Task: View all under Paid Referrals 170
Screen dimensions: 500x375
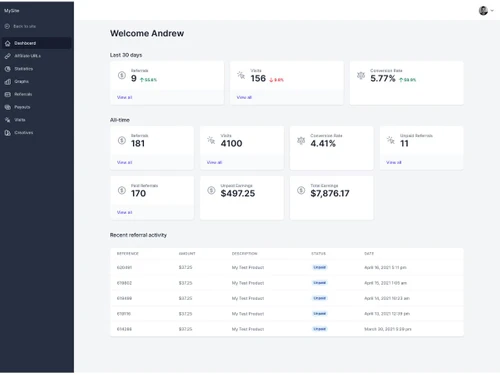Action: [124, 212]
